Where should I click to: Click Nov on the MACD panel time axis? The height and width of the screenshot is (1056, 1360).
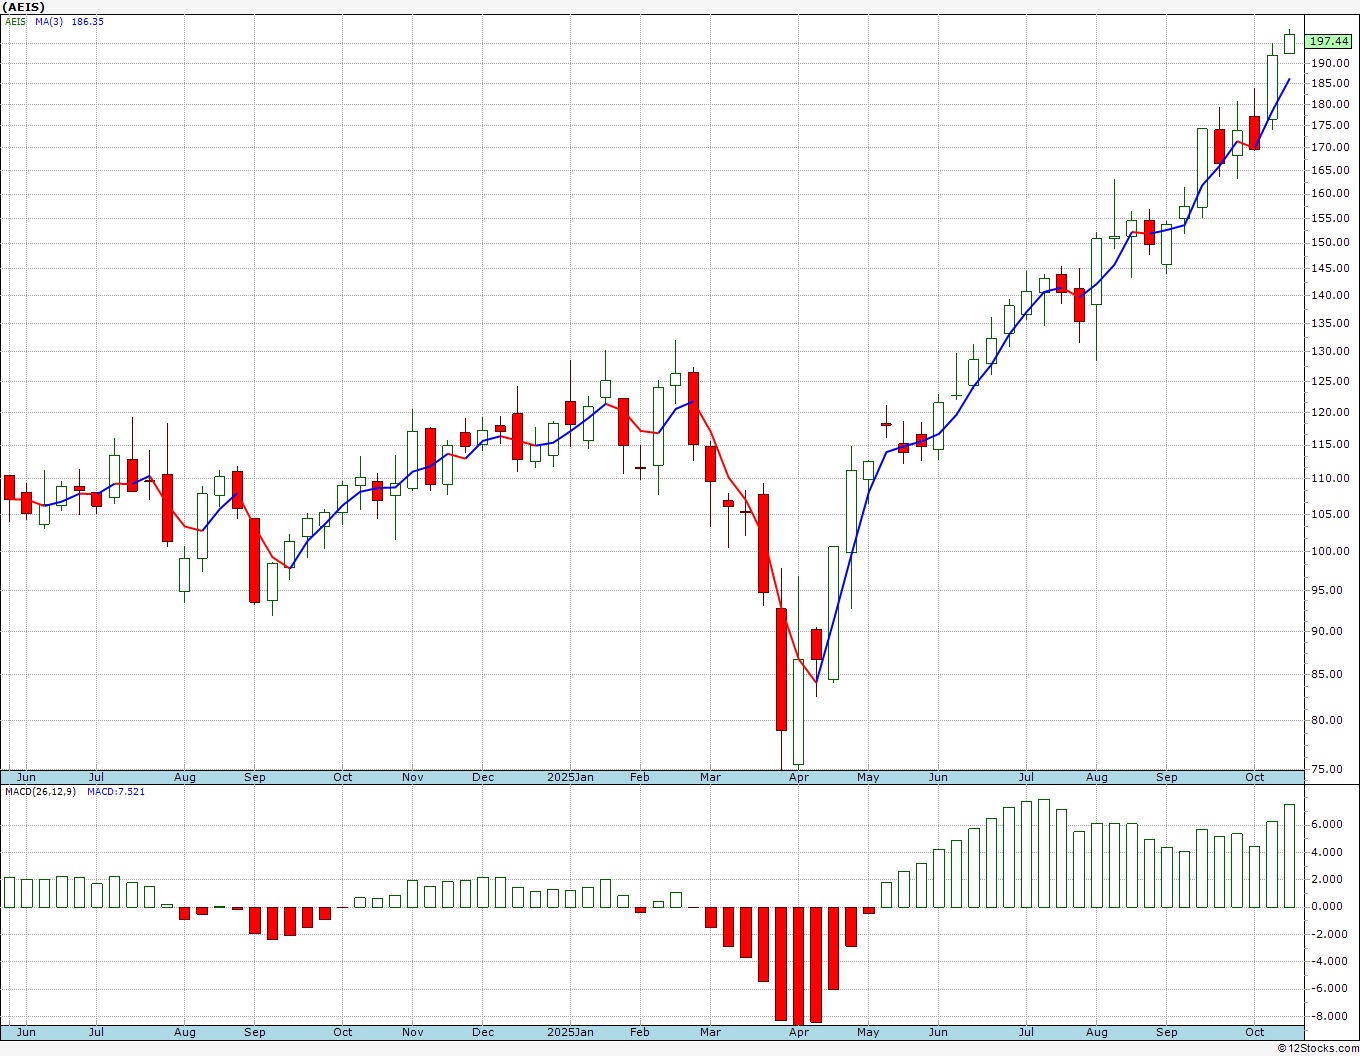pyautogui.click(x=413, y=1032)
